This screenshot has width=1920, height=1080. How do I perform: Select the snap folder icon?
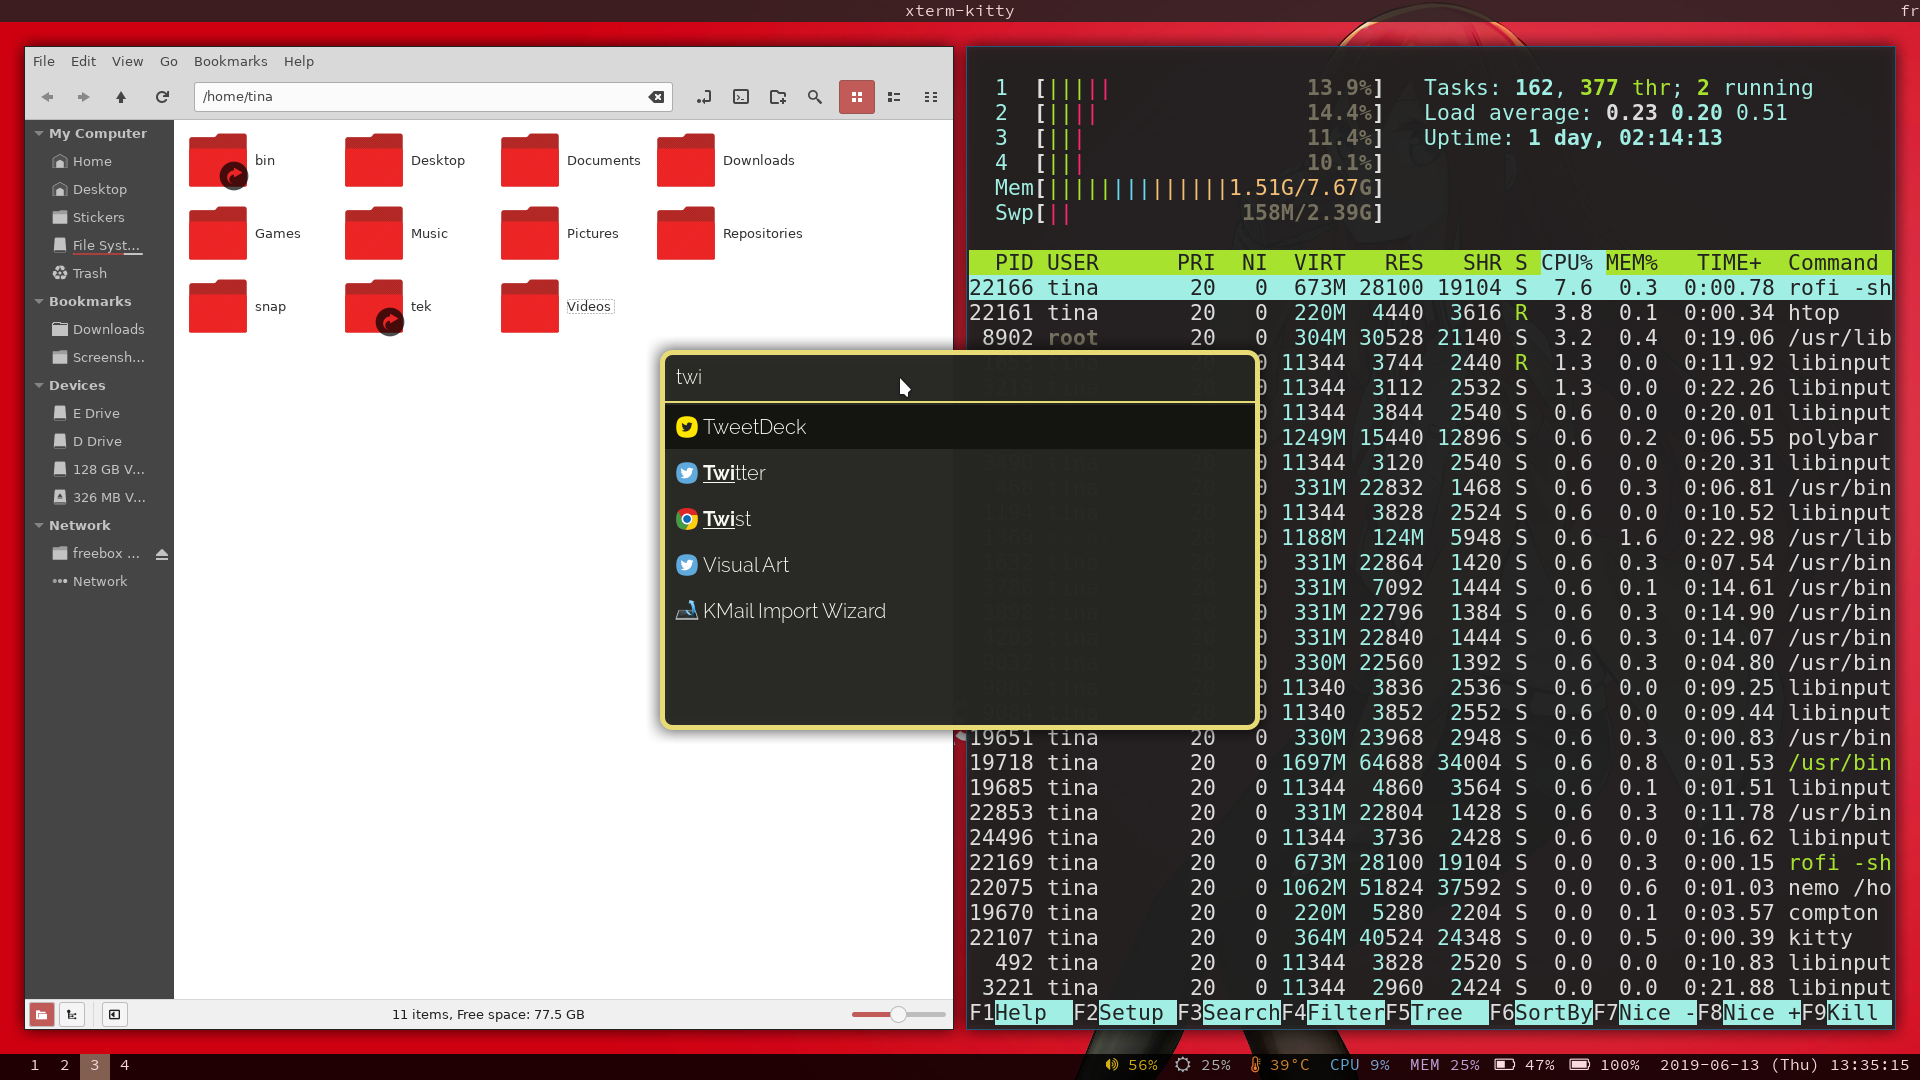[218, 306]
